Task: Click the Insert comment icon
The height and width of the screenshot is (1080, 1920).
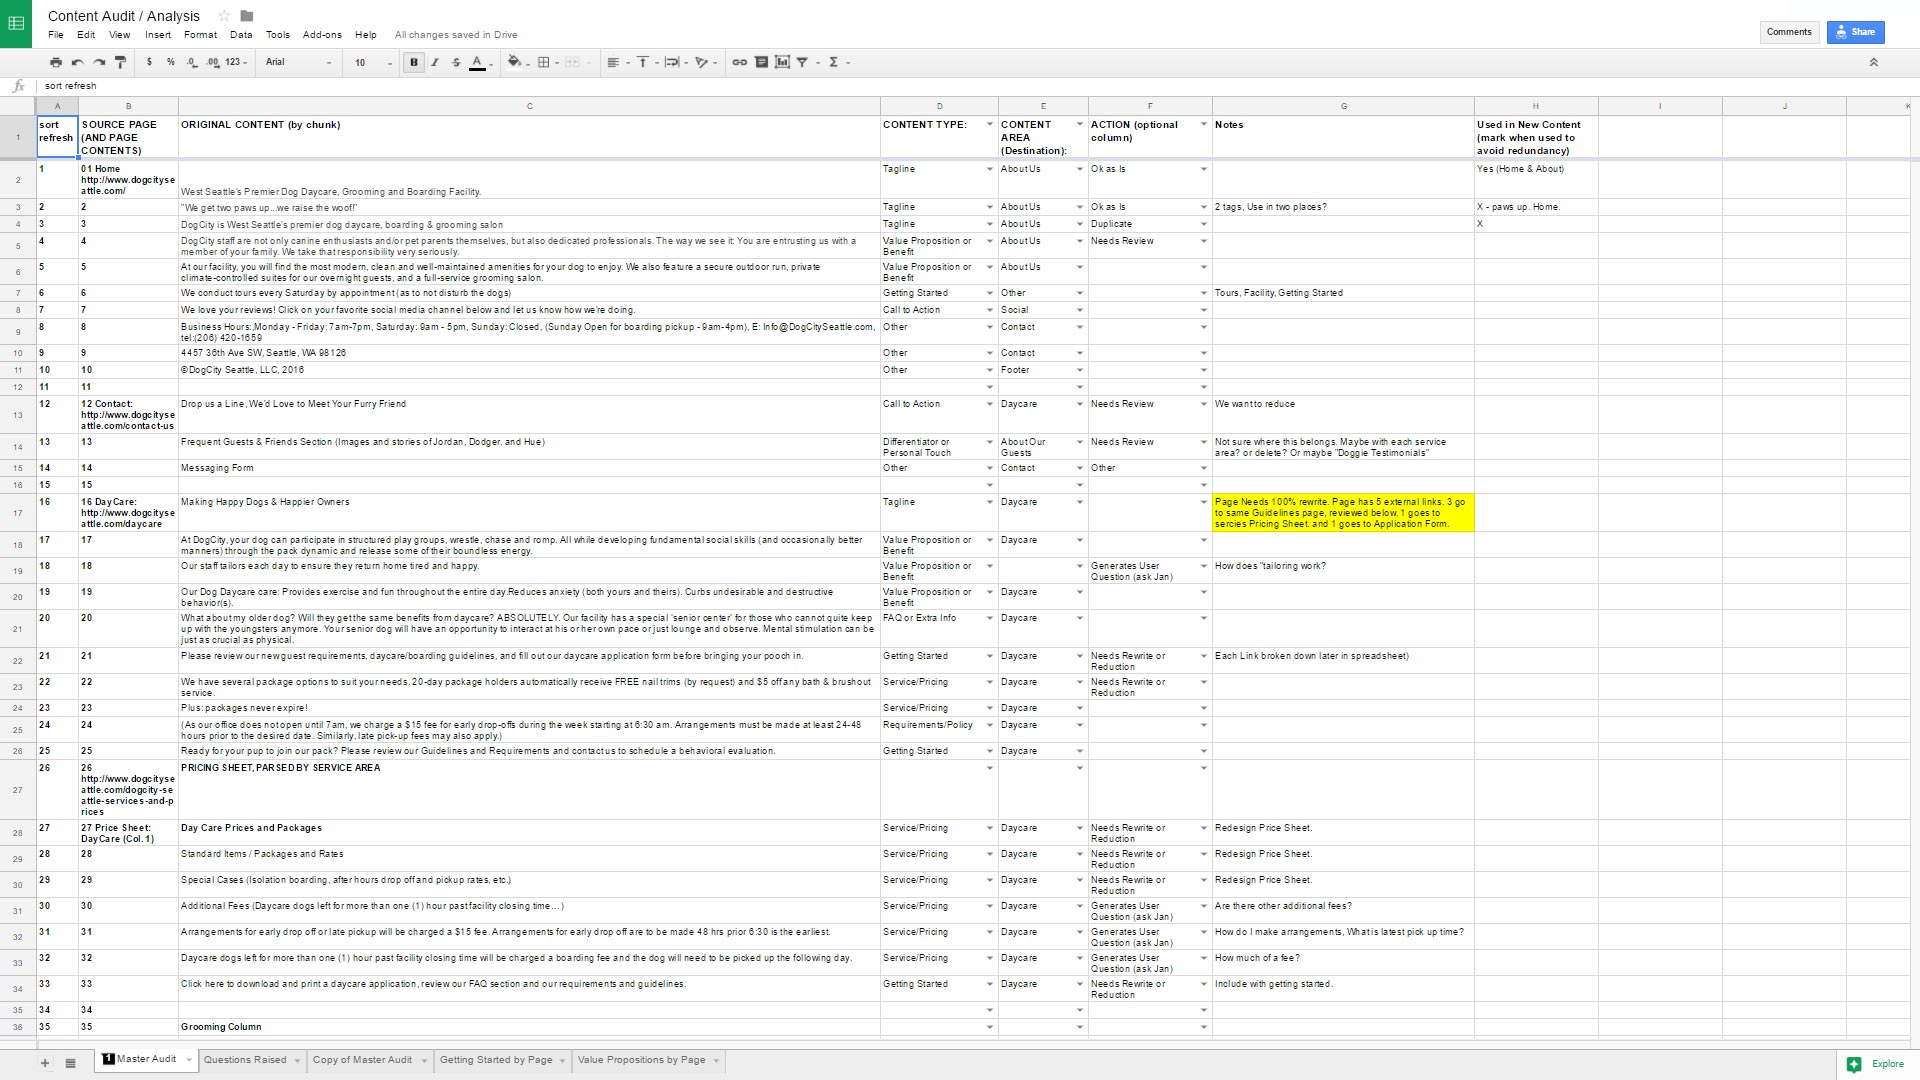Action: click(x=761, y=62)
